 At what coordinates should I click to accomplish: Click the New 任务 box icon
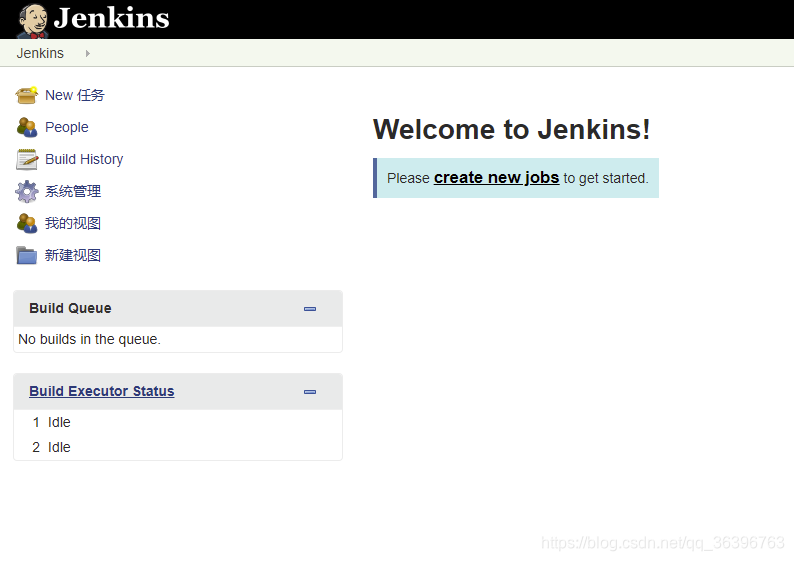tap(26, 95)
